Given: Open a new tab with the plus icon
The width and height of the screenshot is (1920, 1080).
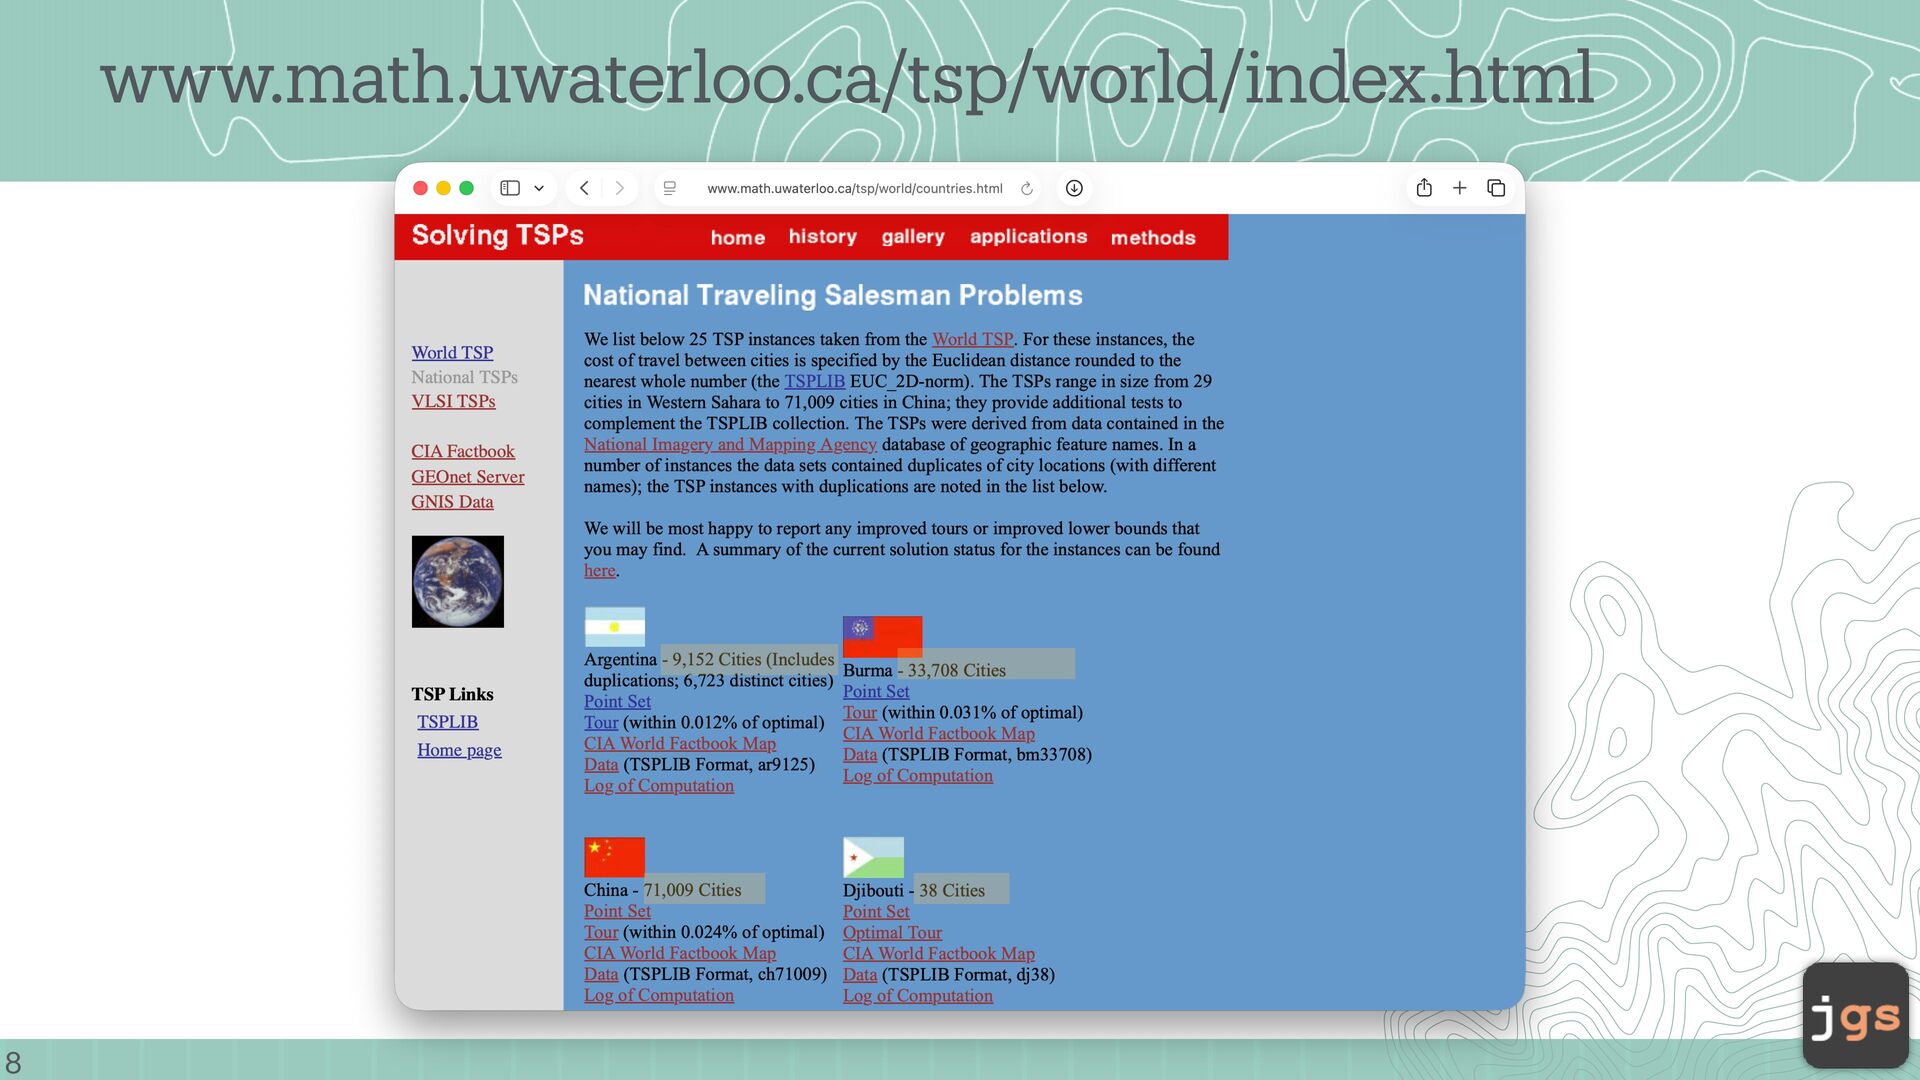Looking at the screenshot, I should [1460, 188].
